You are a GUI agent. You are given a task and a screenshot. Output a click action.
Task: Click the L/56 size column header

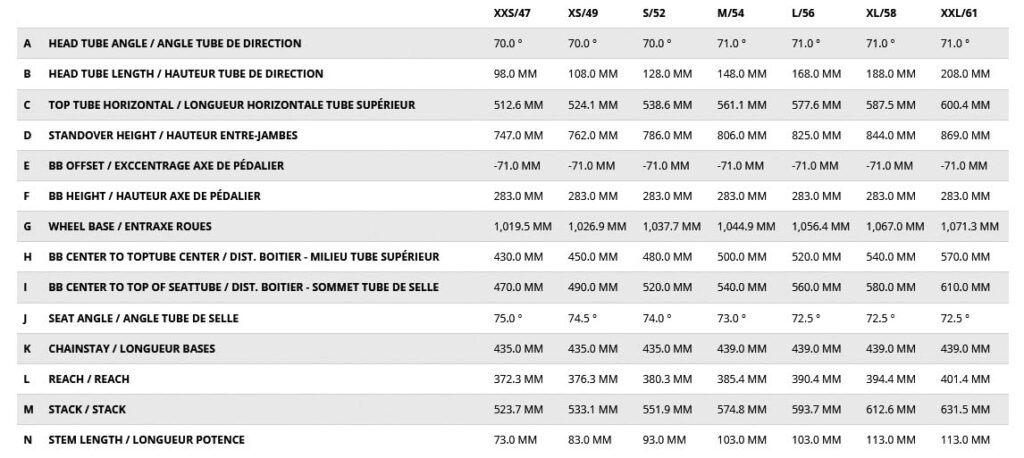[803, 13]
